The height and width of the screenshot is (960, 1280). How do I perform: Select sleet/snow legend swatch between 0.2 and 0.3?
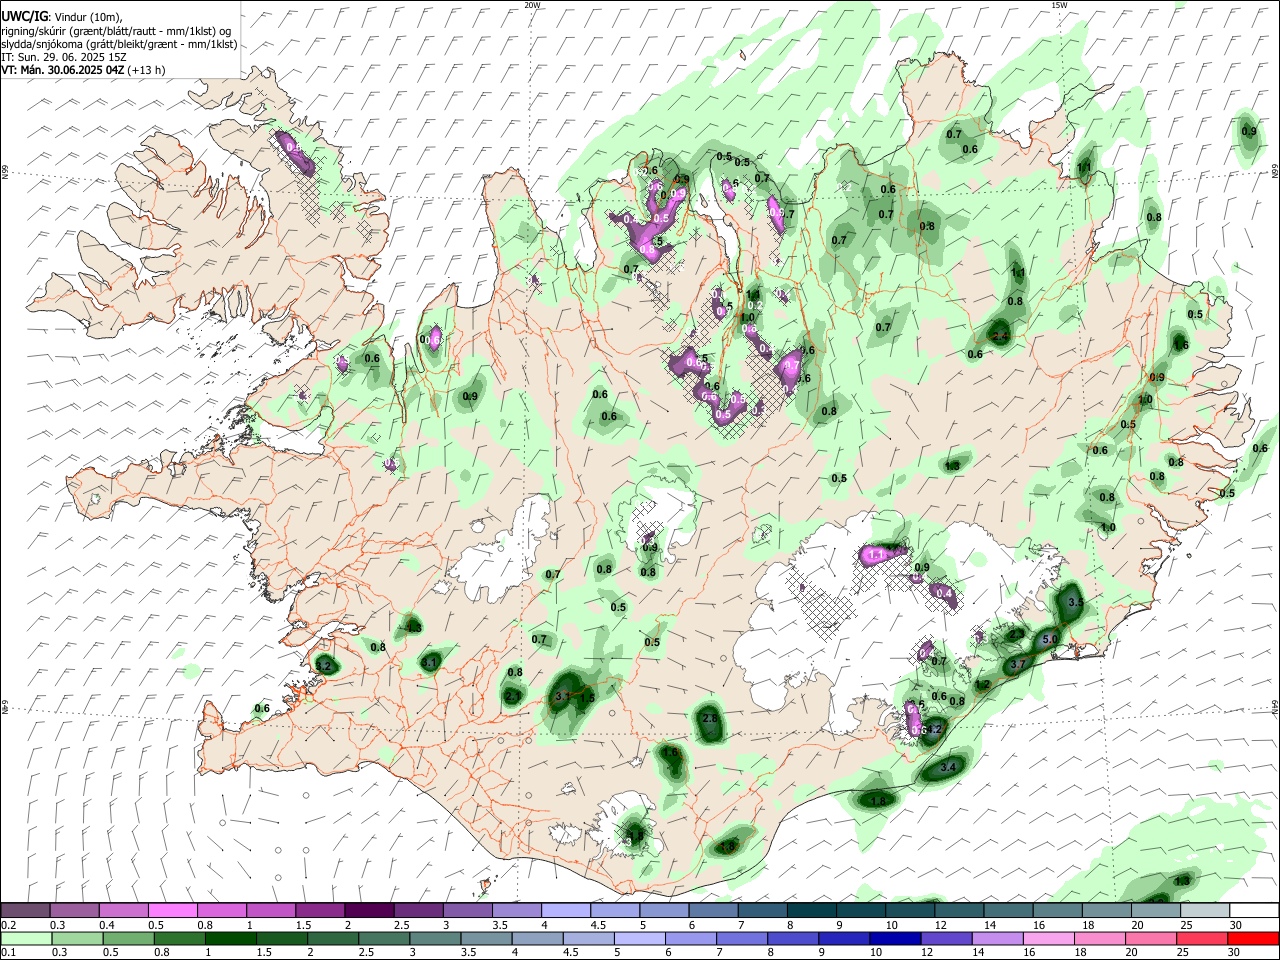(x=25, y=911)
